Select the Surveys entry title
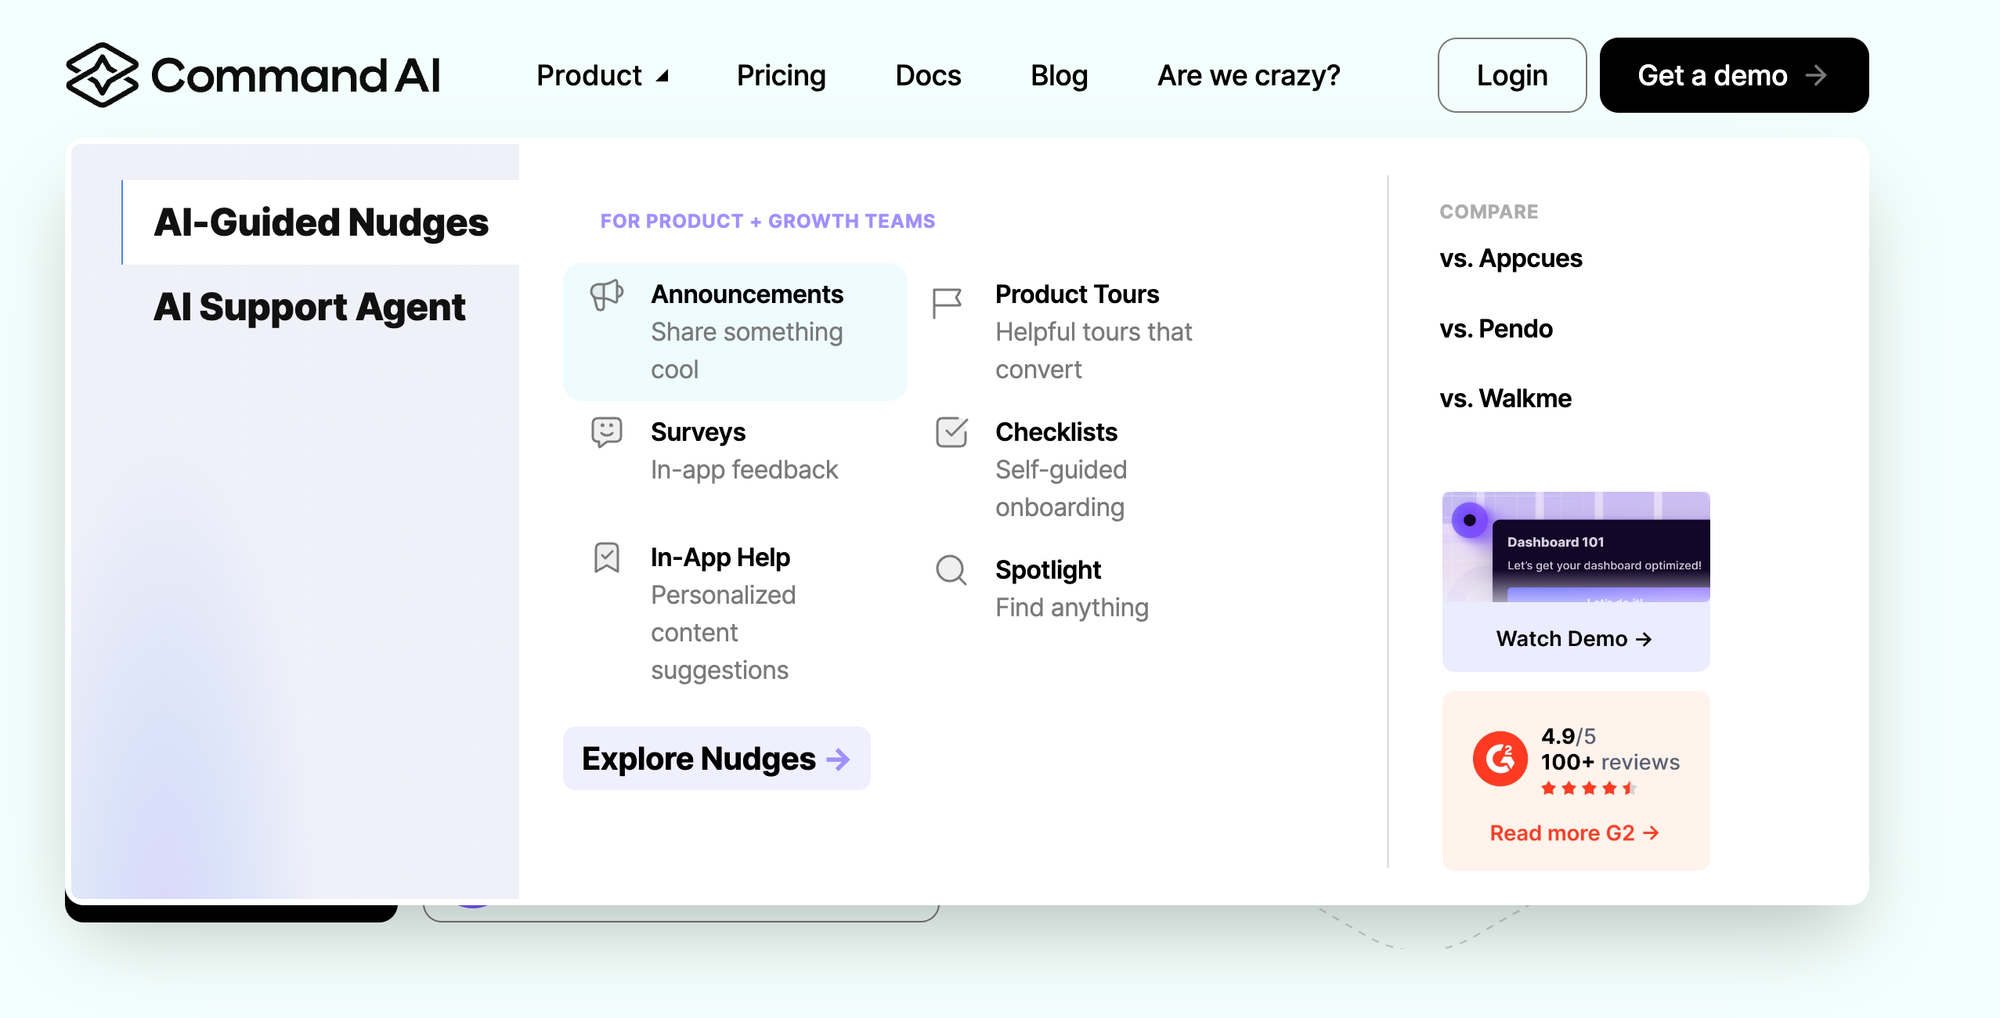The width and height of the screenshot is (2000, 1018). [x=698, y=432]
